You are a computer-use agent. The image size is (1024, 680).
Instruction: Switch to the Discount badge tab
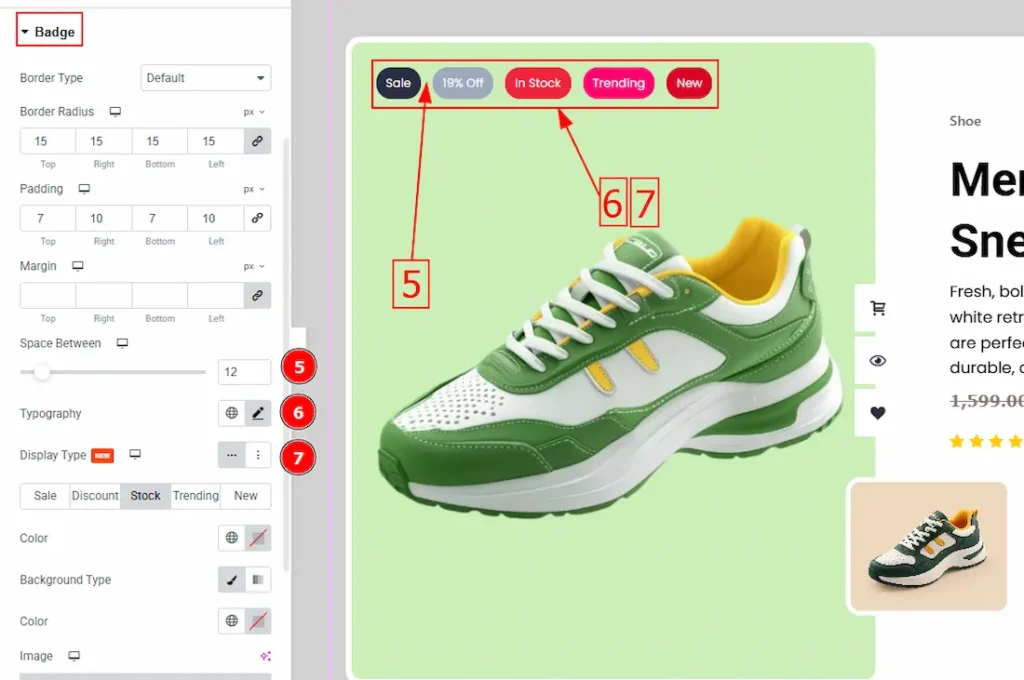click(95, 496)
